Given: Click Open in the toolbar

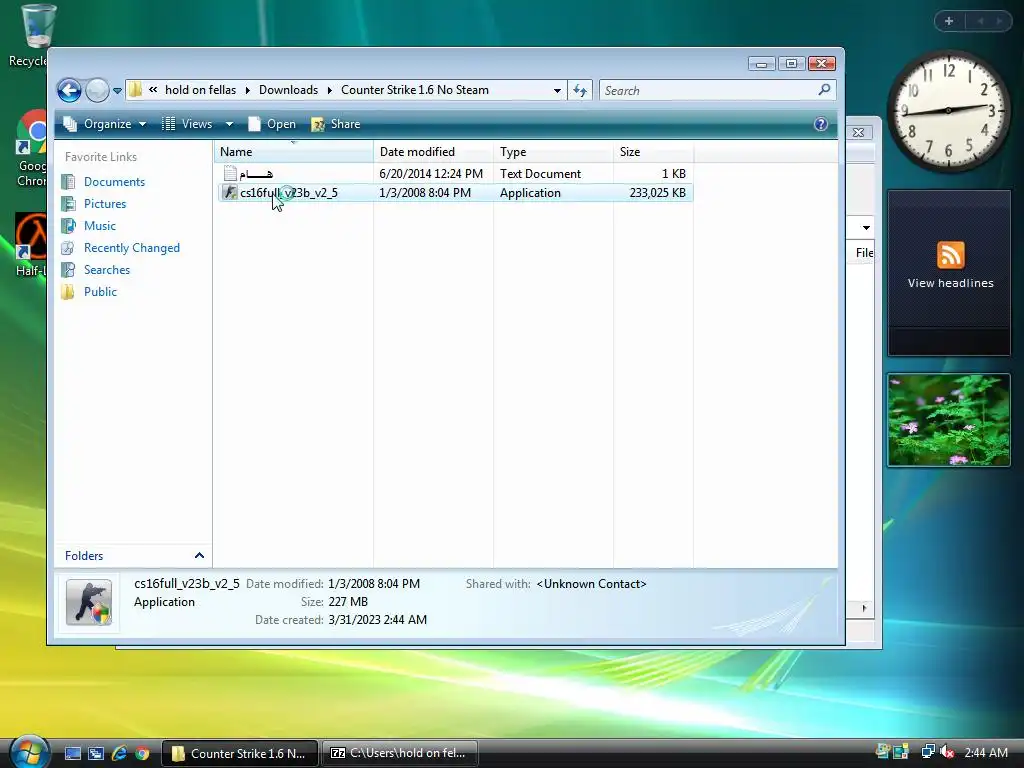Looking at the screenshot, I should coord(272,124).
